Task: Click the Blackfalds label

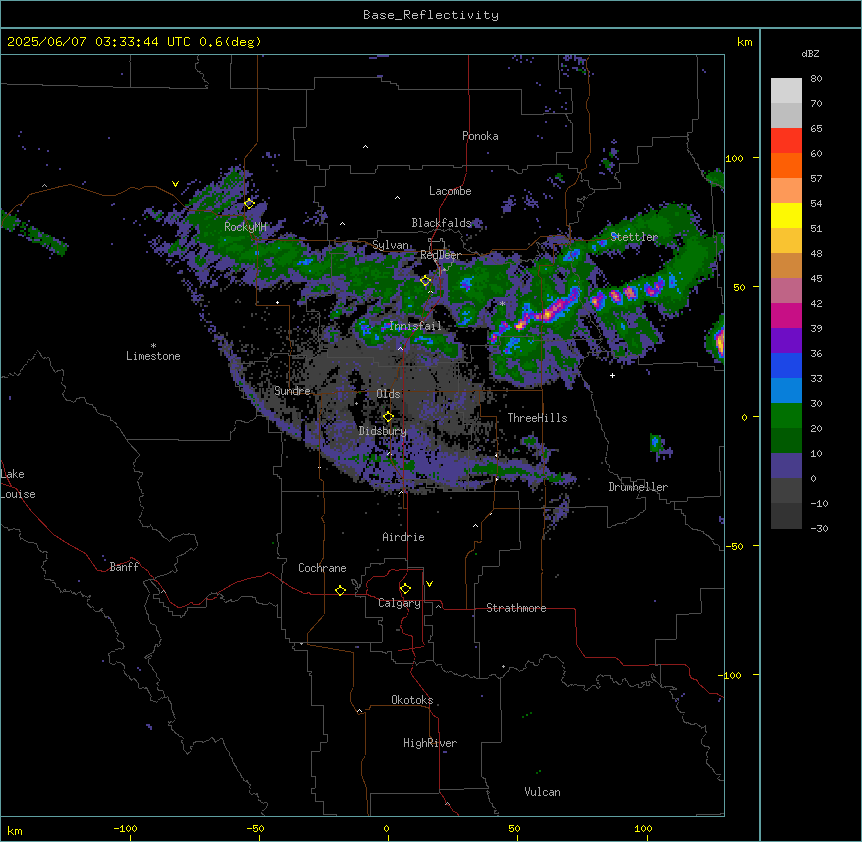Action: click(x=441, y=223)
